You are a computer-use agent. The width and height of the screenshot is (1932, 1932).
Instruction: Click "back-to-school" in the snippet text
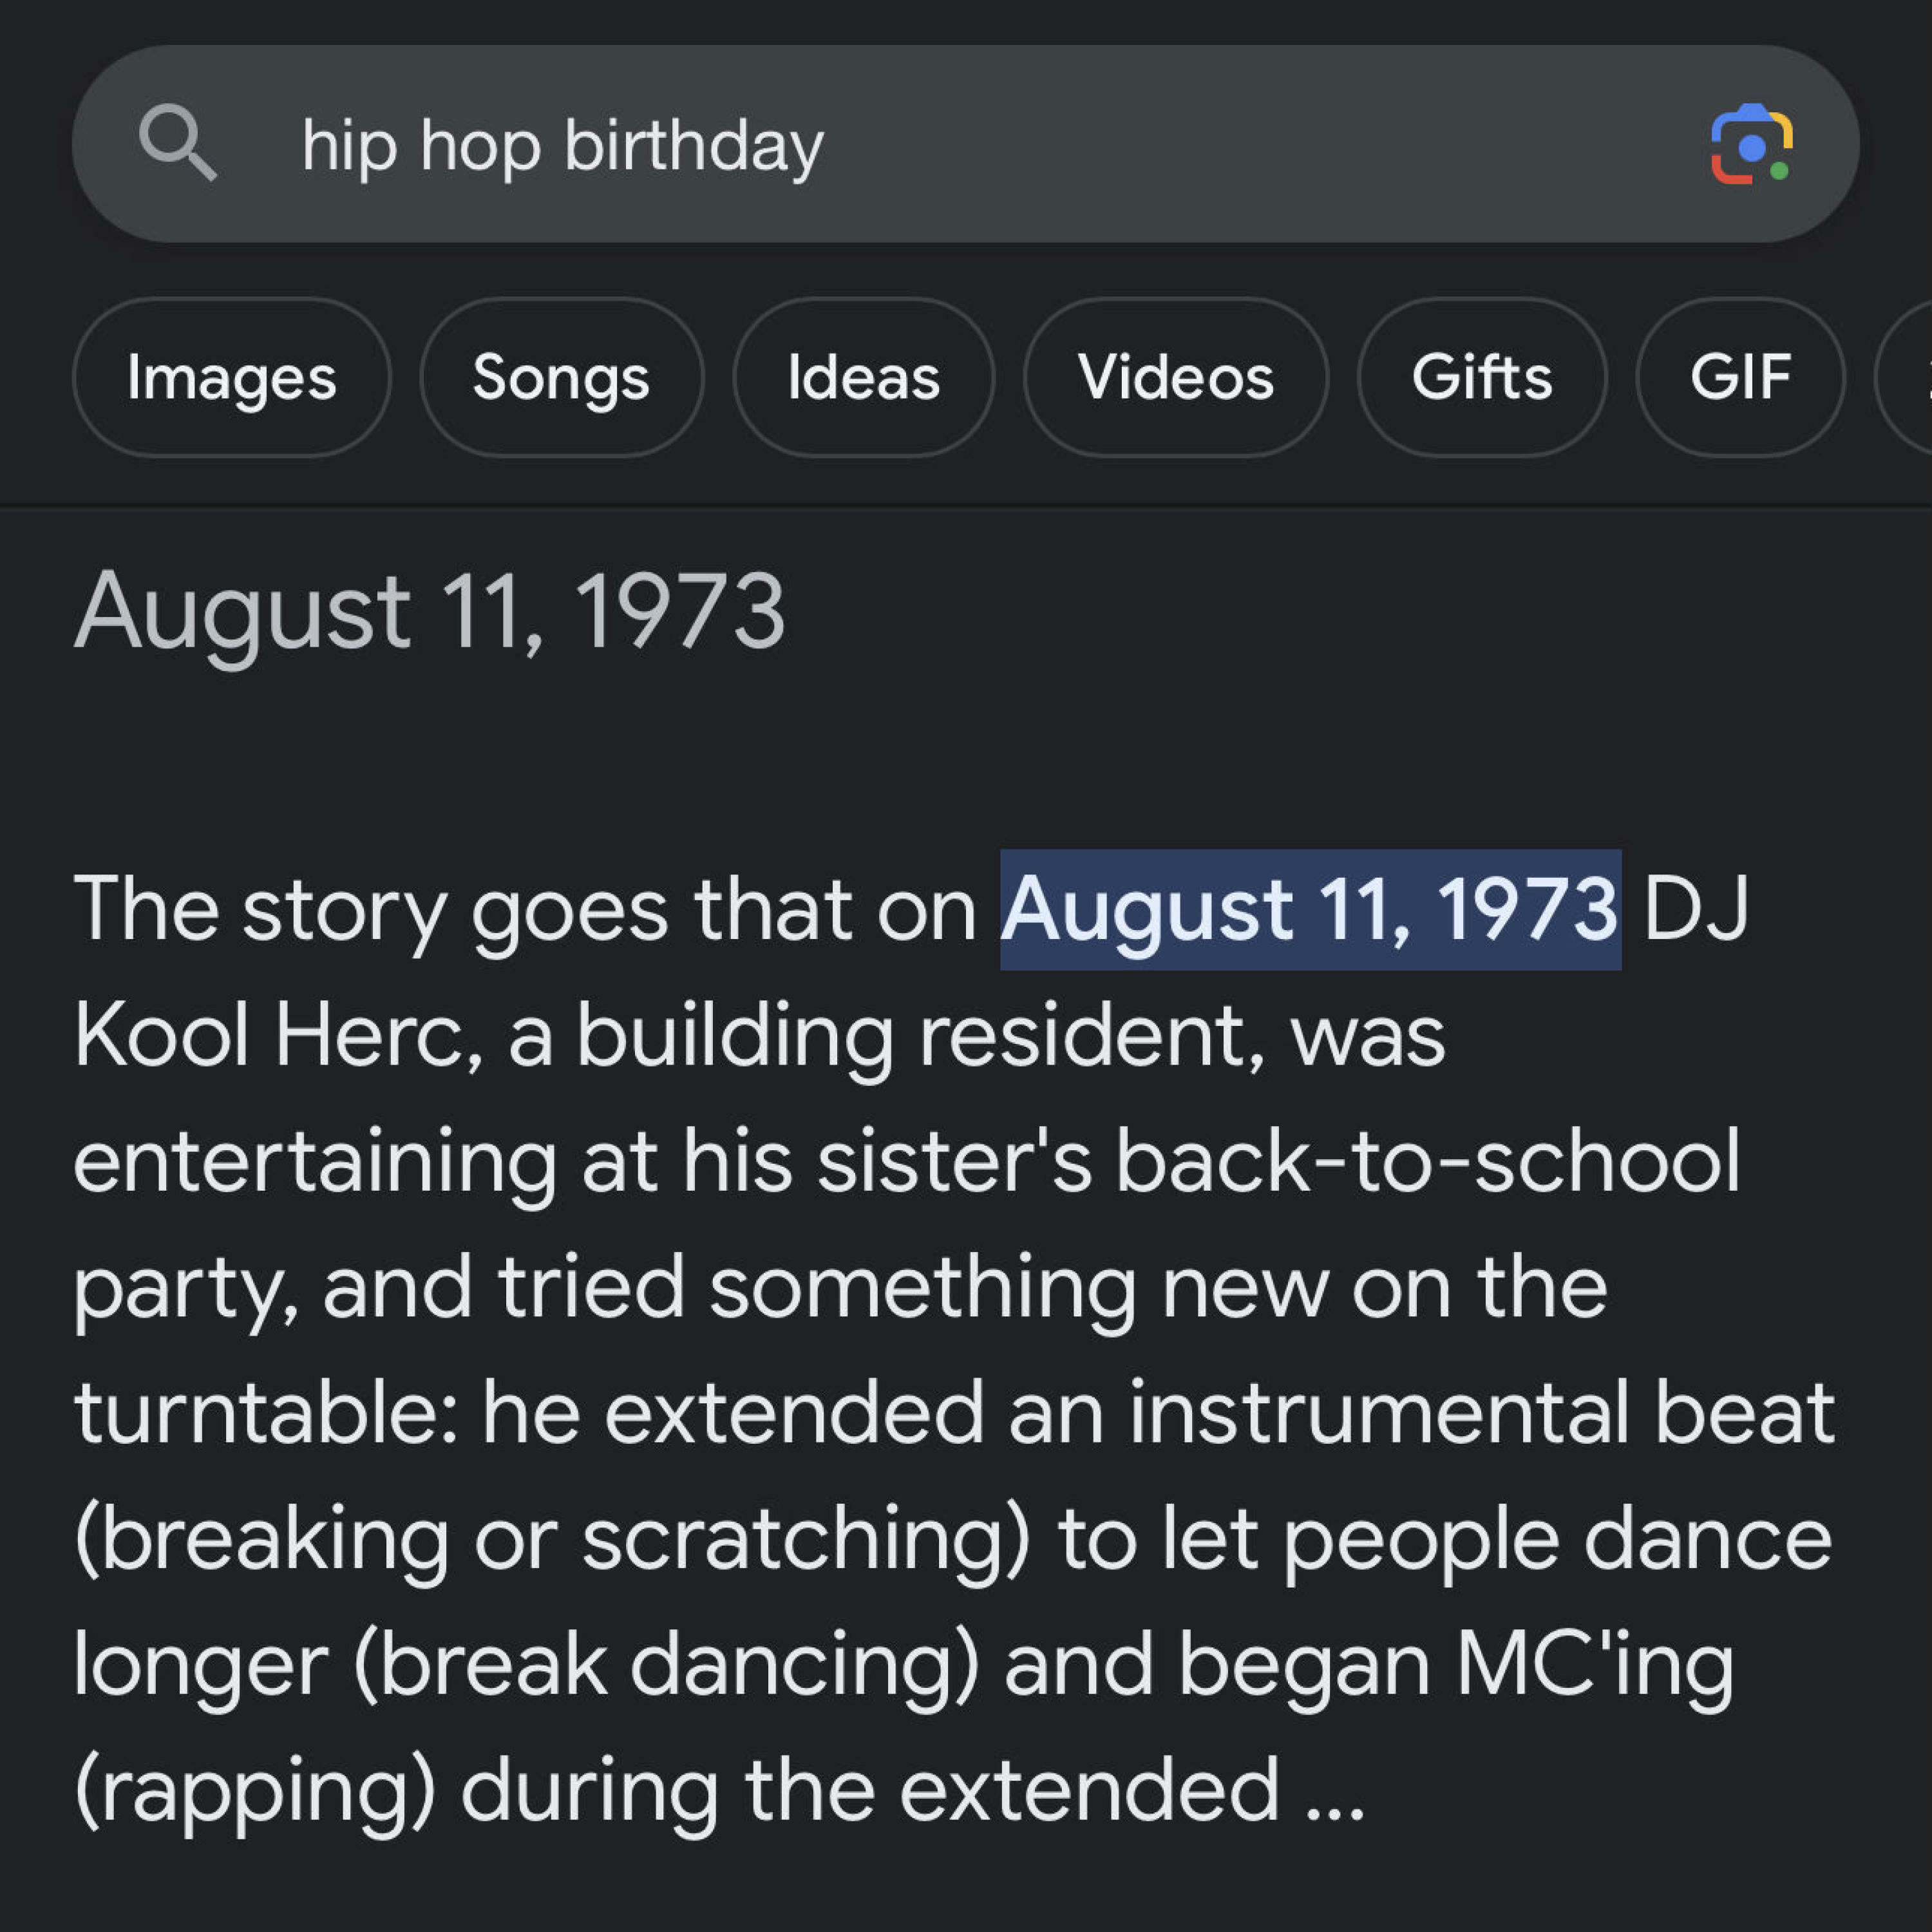pyautogui.click(x=1427, y=1162)
